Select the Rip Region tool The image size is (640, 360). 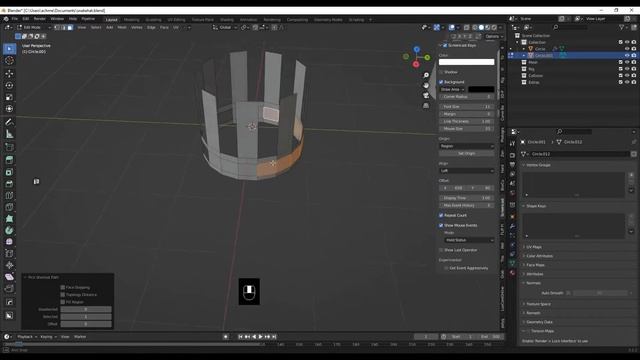coord(9,289)
